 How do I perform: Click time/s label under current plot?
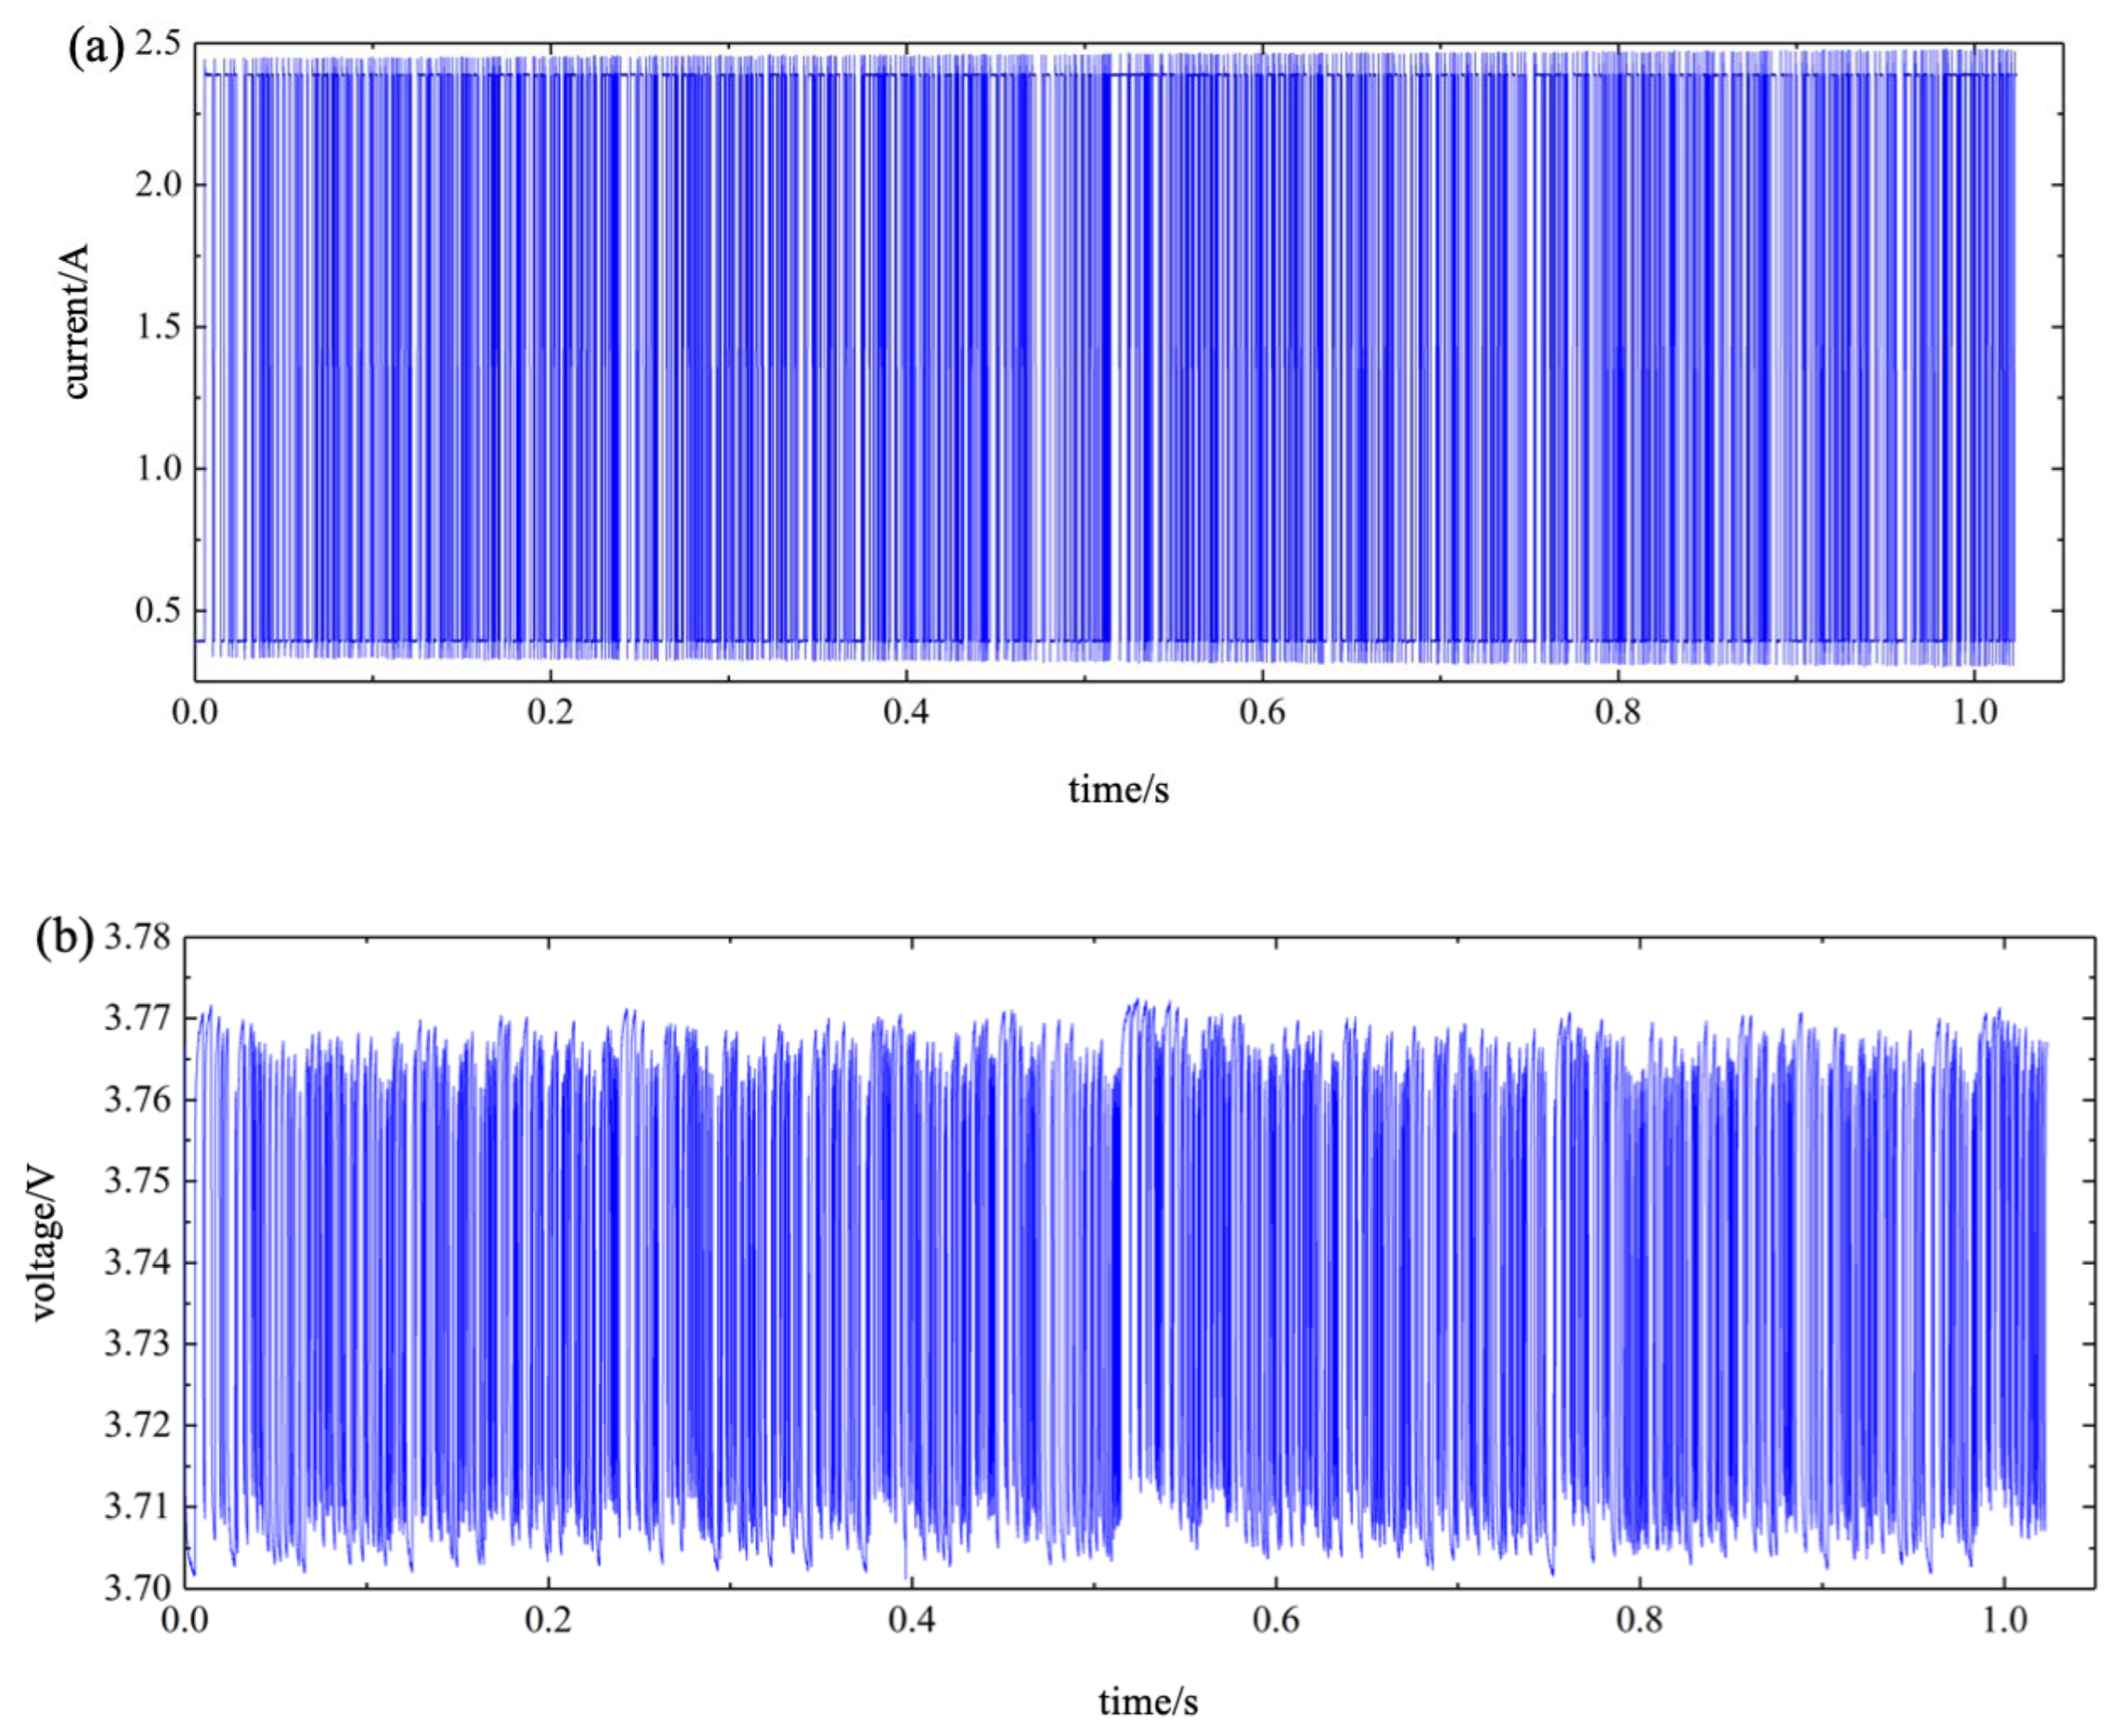[1118, 790]
